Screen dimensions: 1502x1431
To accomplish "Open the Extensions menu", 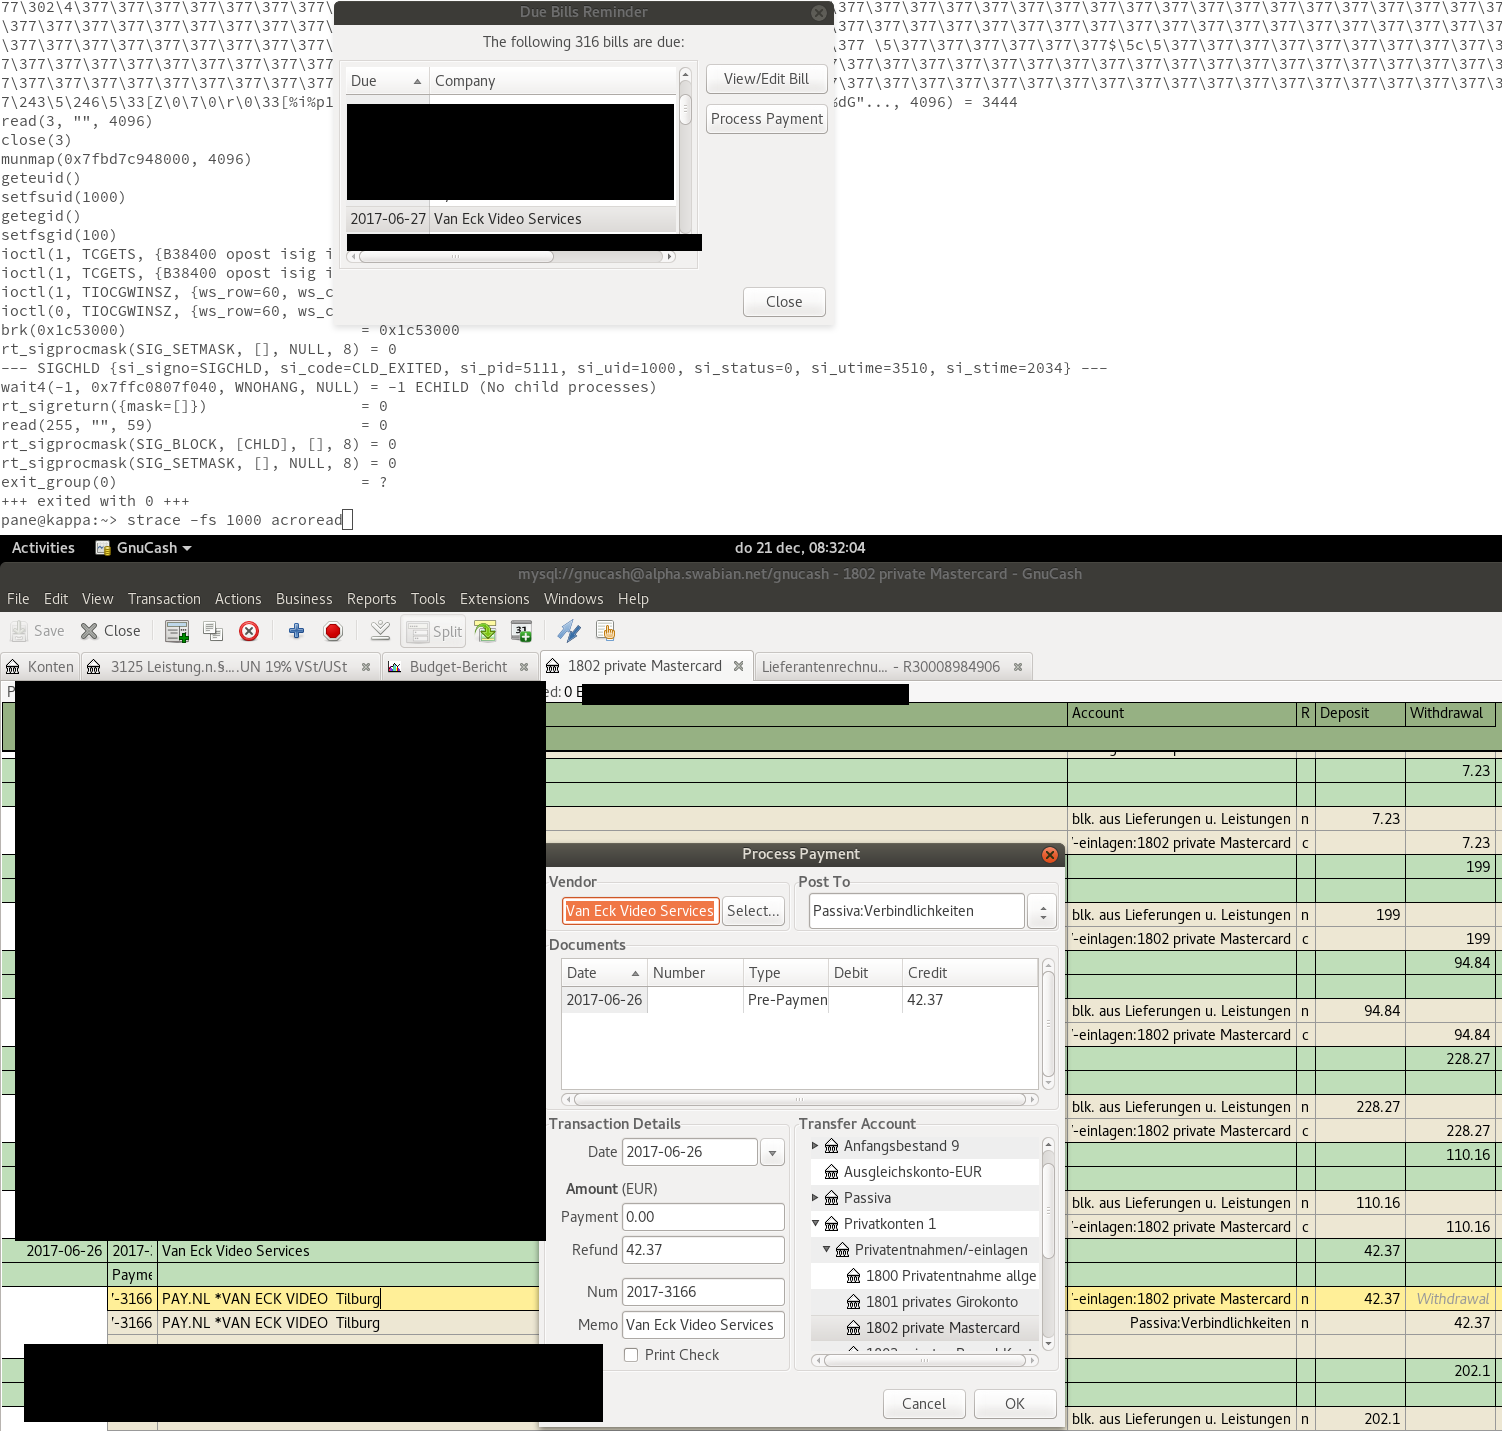I will (494, 599).
